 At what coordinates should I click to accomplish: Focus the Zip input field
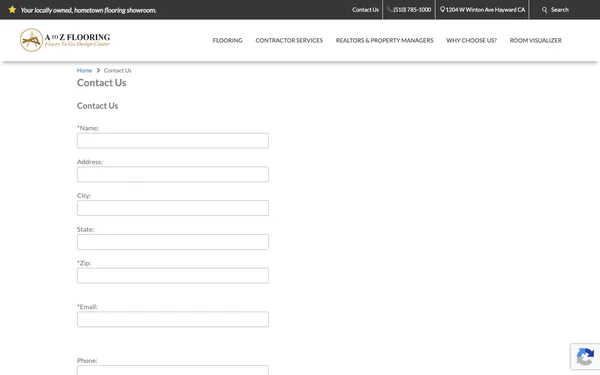pyautogui.click(x=173, y=276)
